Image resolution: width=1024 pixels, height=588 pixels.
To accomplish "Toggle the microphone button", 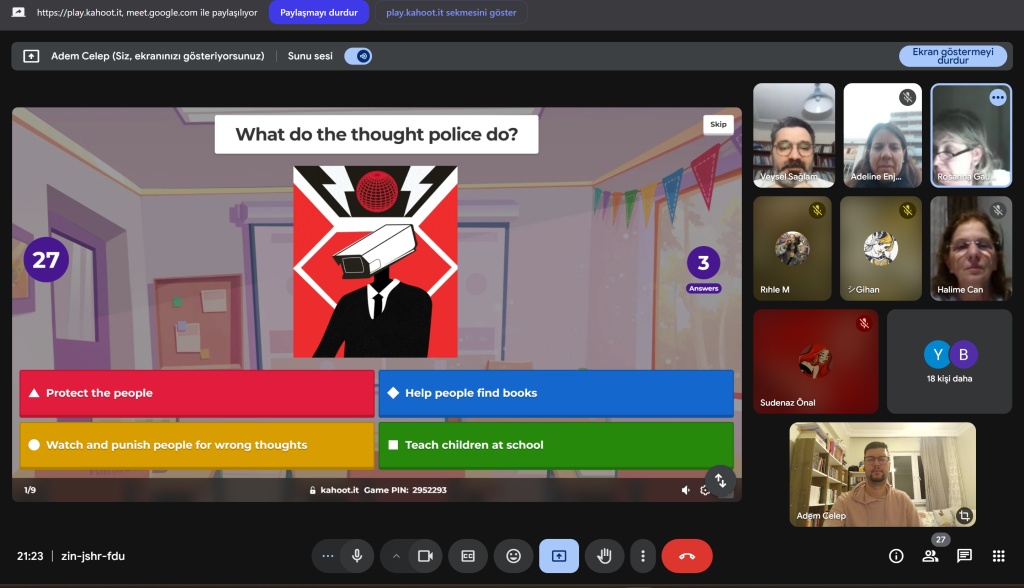I will click(x=357, y=556).
